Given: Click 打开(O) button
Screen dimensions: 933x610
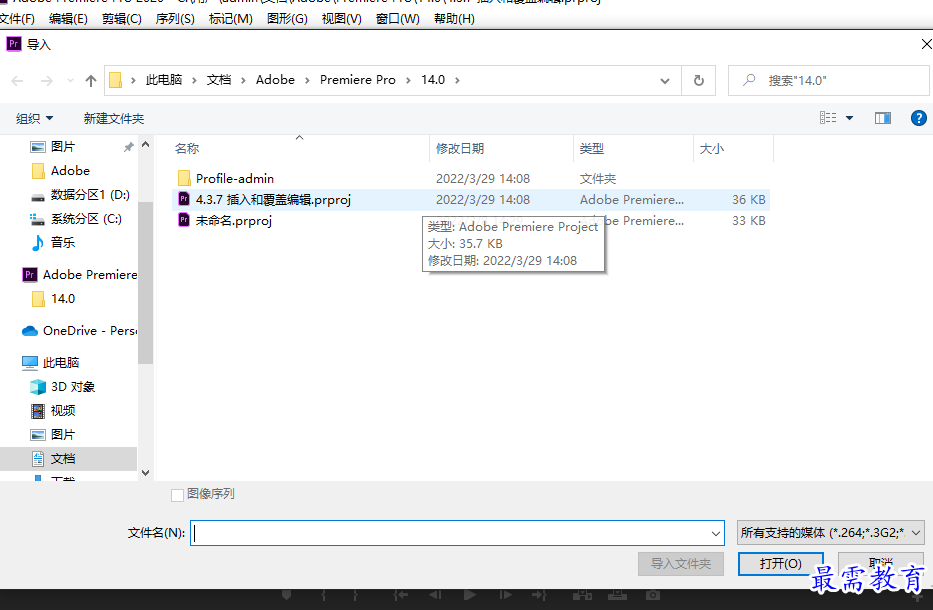Looking at the screenshot, I should (780, 564).
